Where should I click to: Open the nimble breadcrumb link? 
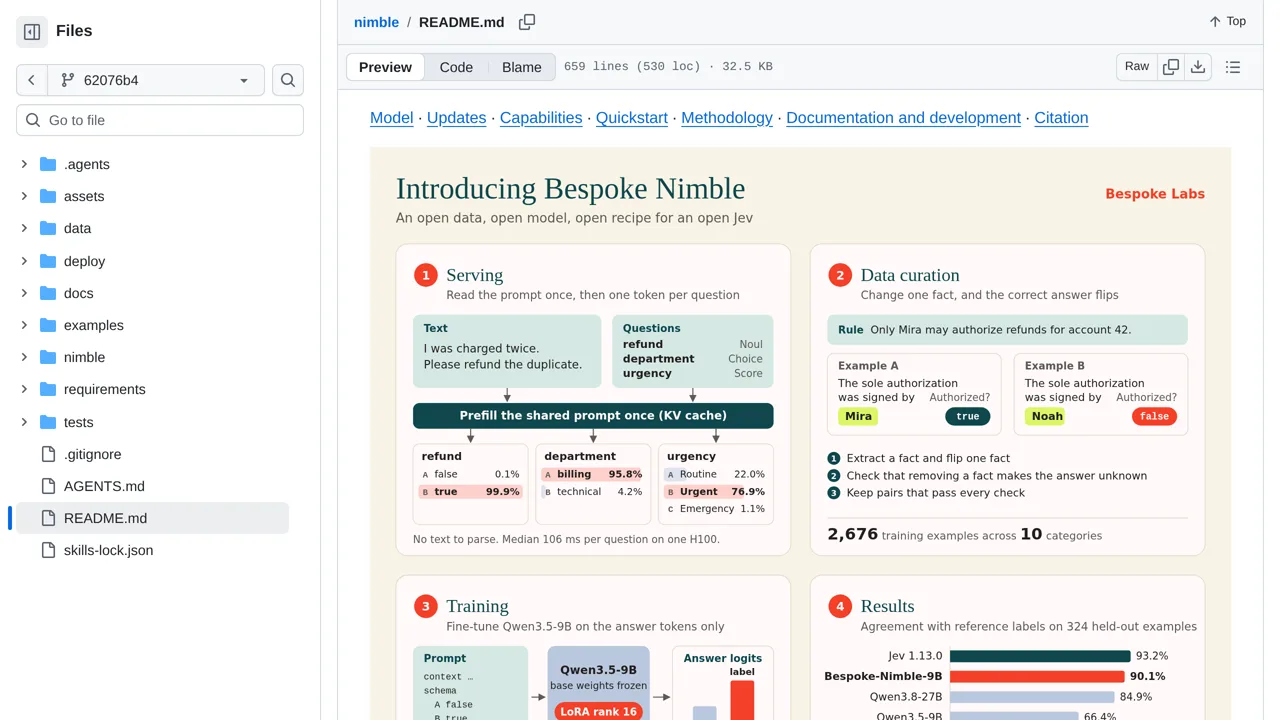tap(376, 22)
